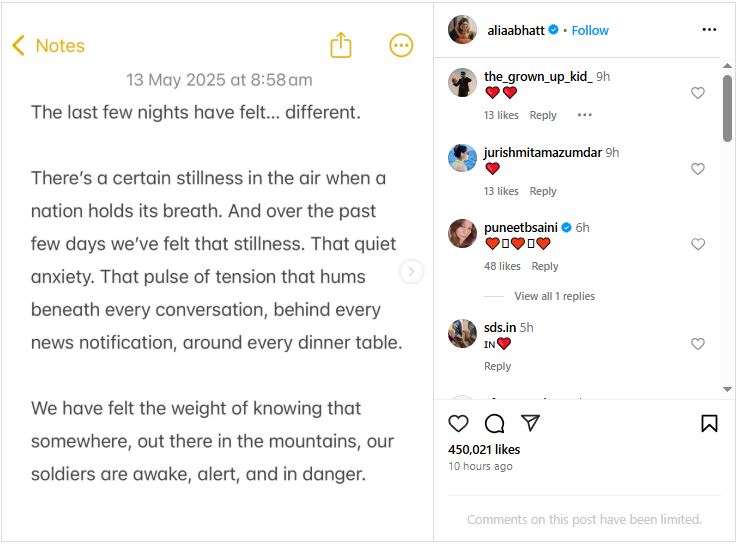Expand View all 1 replies
The image size is (736, 544).
click(554, 296)
